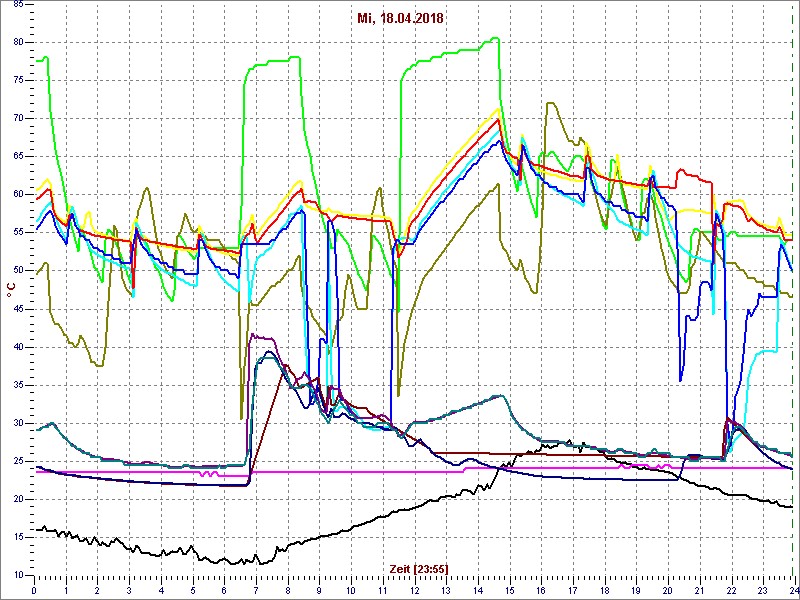Click hour 24 on the time axis
The width and height of the screenshot is (800, 600).
794,591
